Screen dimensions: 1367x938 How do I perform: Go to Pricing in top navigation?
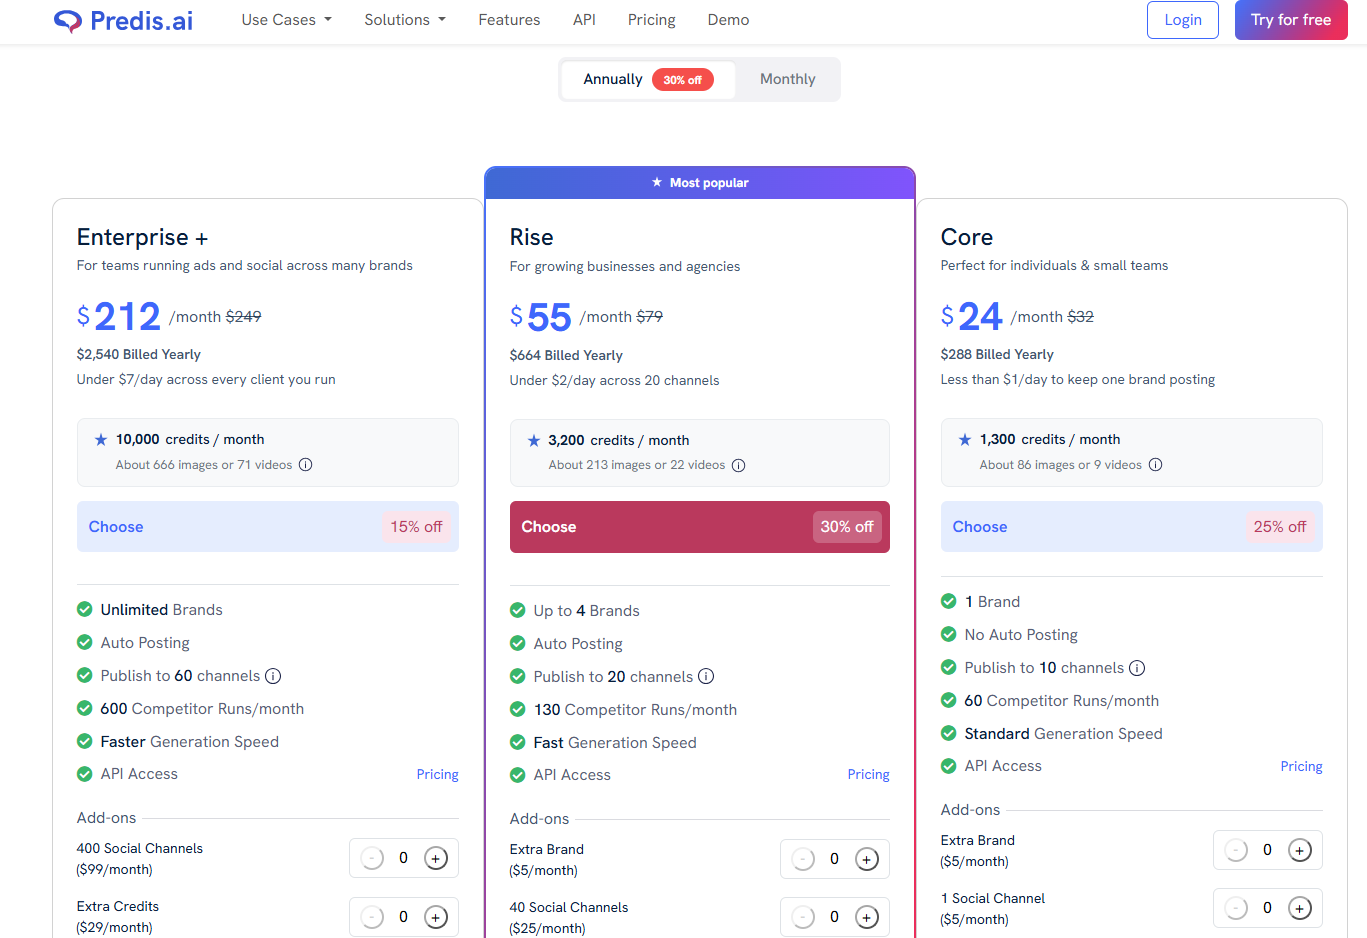pos(652,20)
